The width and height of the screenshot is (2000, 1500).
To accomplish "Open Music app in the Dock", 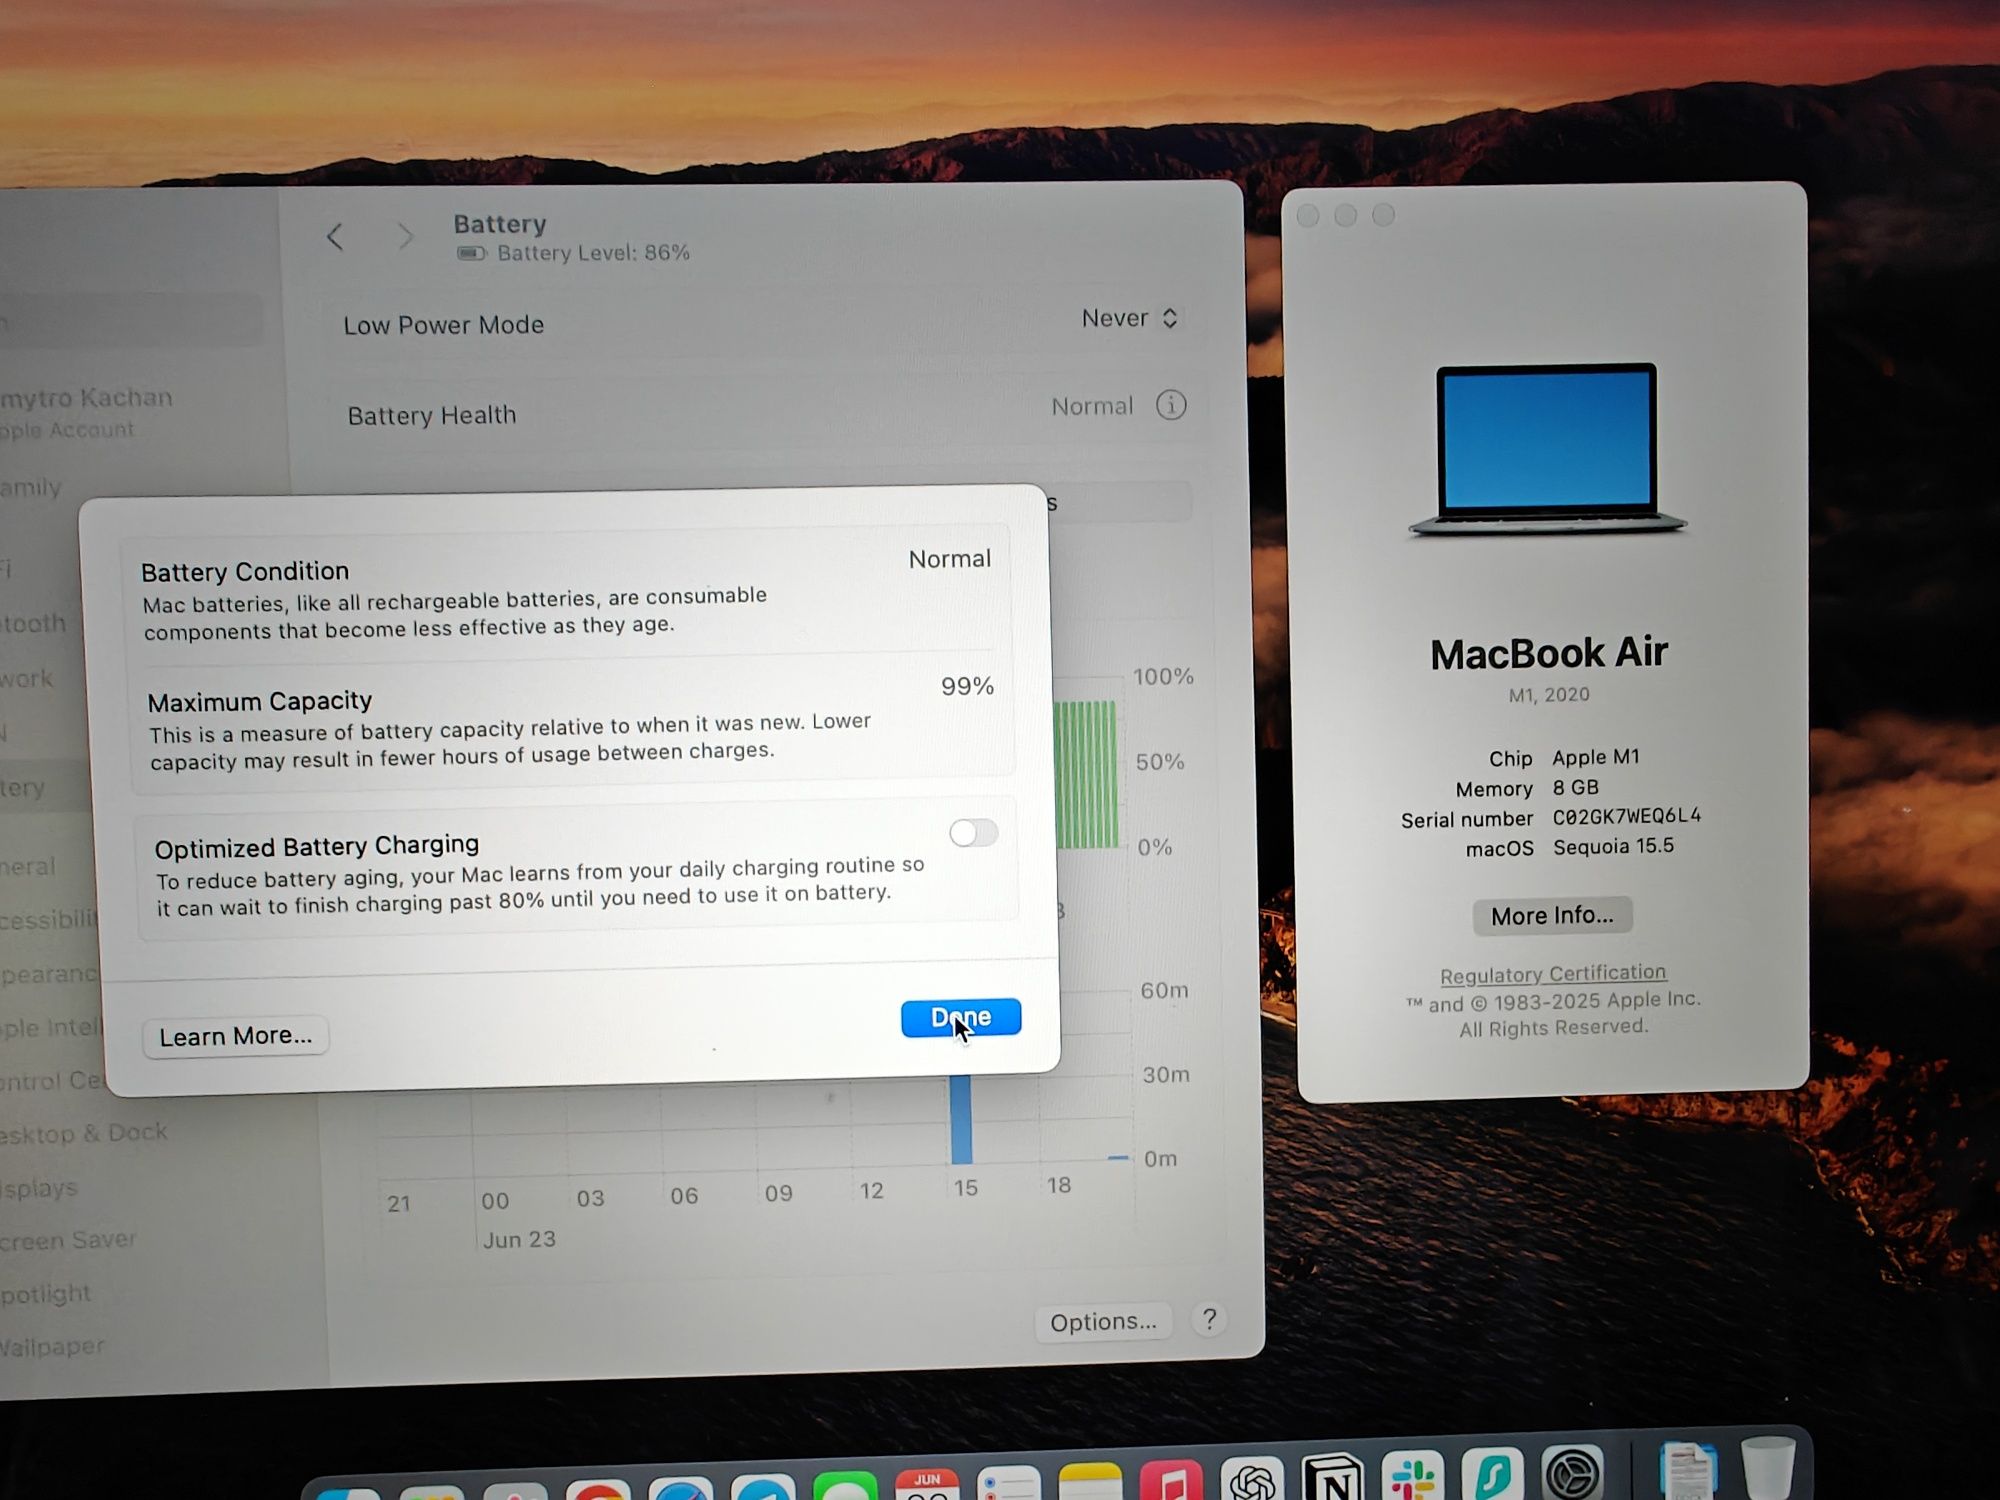I will [1172, 1481].
